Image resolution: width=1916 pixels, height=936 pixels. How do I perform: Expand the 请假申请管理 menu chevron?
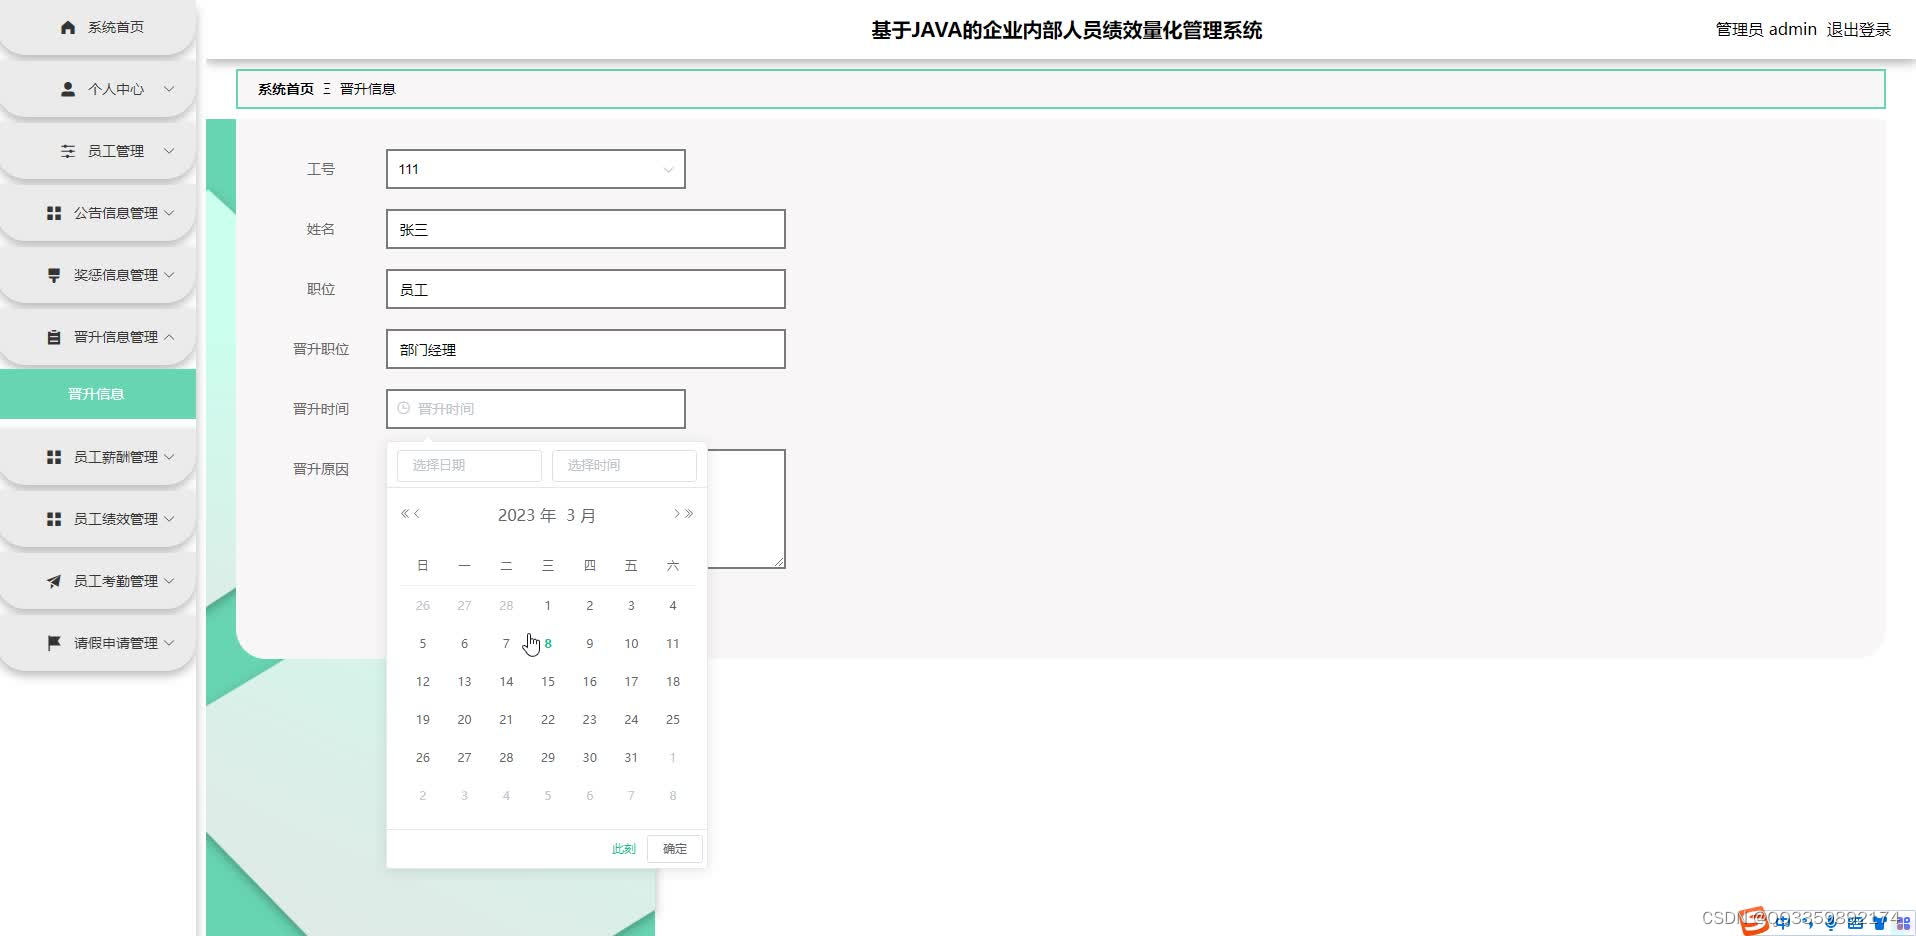click(x=169, y=643)
